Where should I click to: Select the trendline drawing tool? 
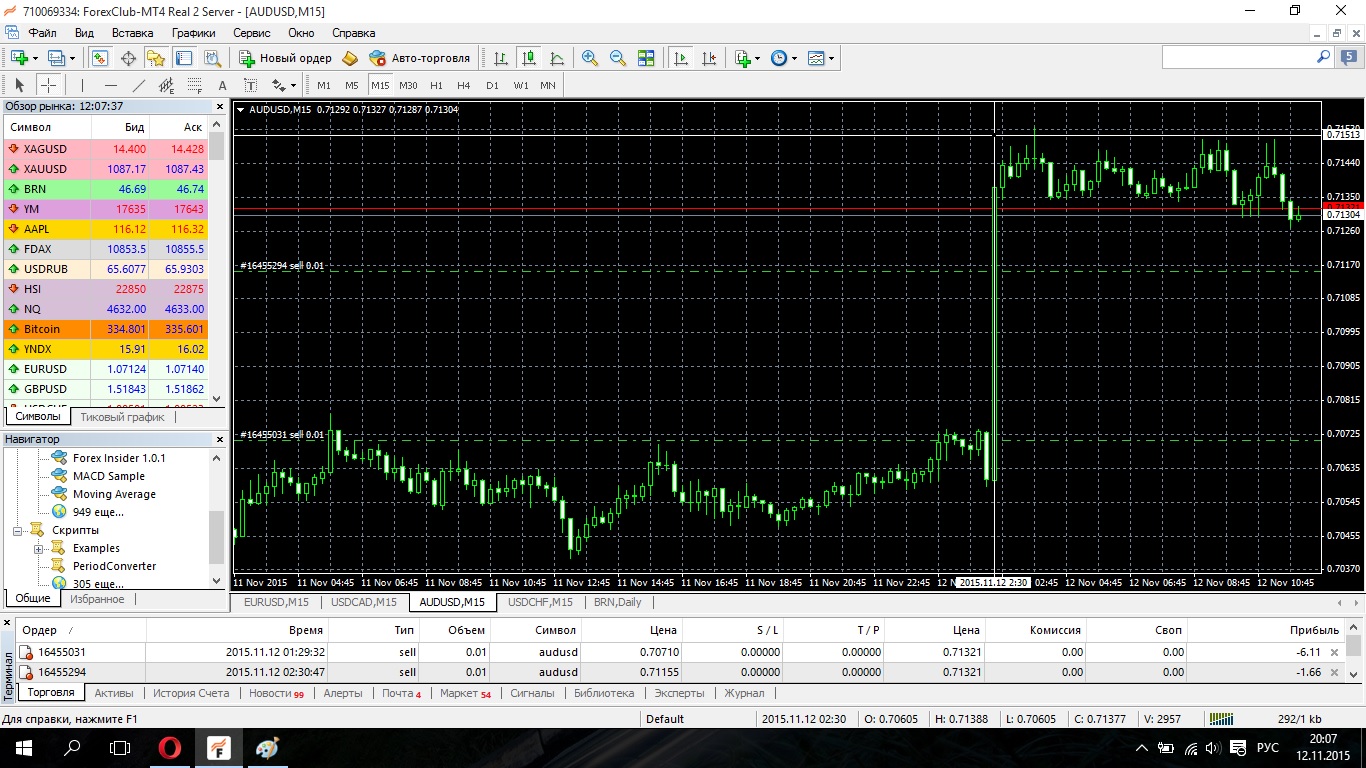[x=139, y=85]
